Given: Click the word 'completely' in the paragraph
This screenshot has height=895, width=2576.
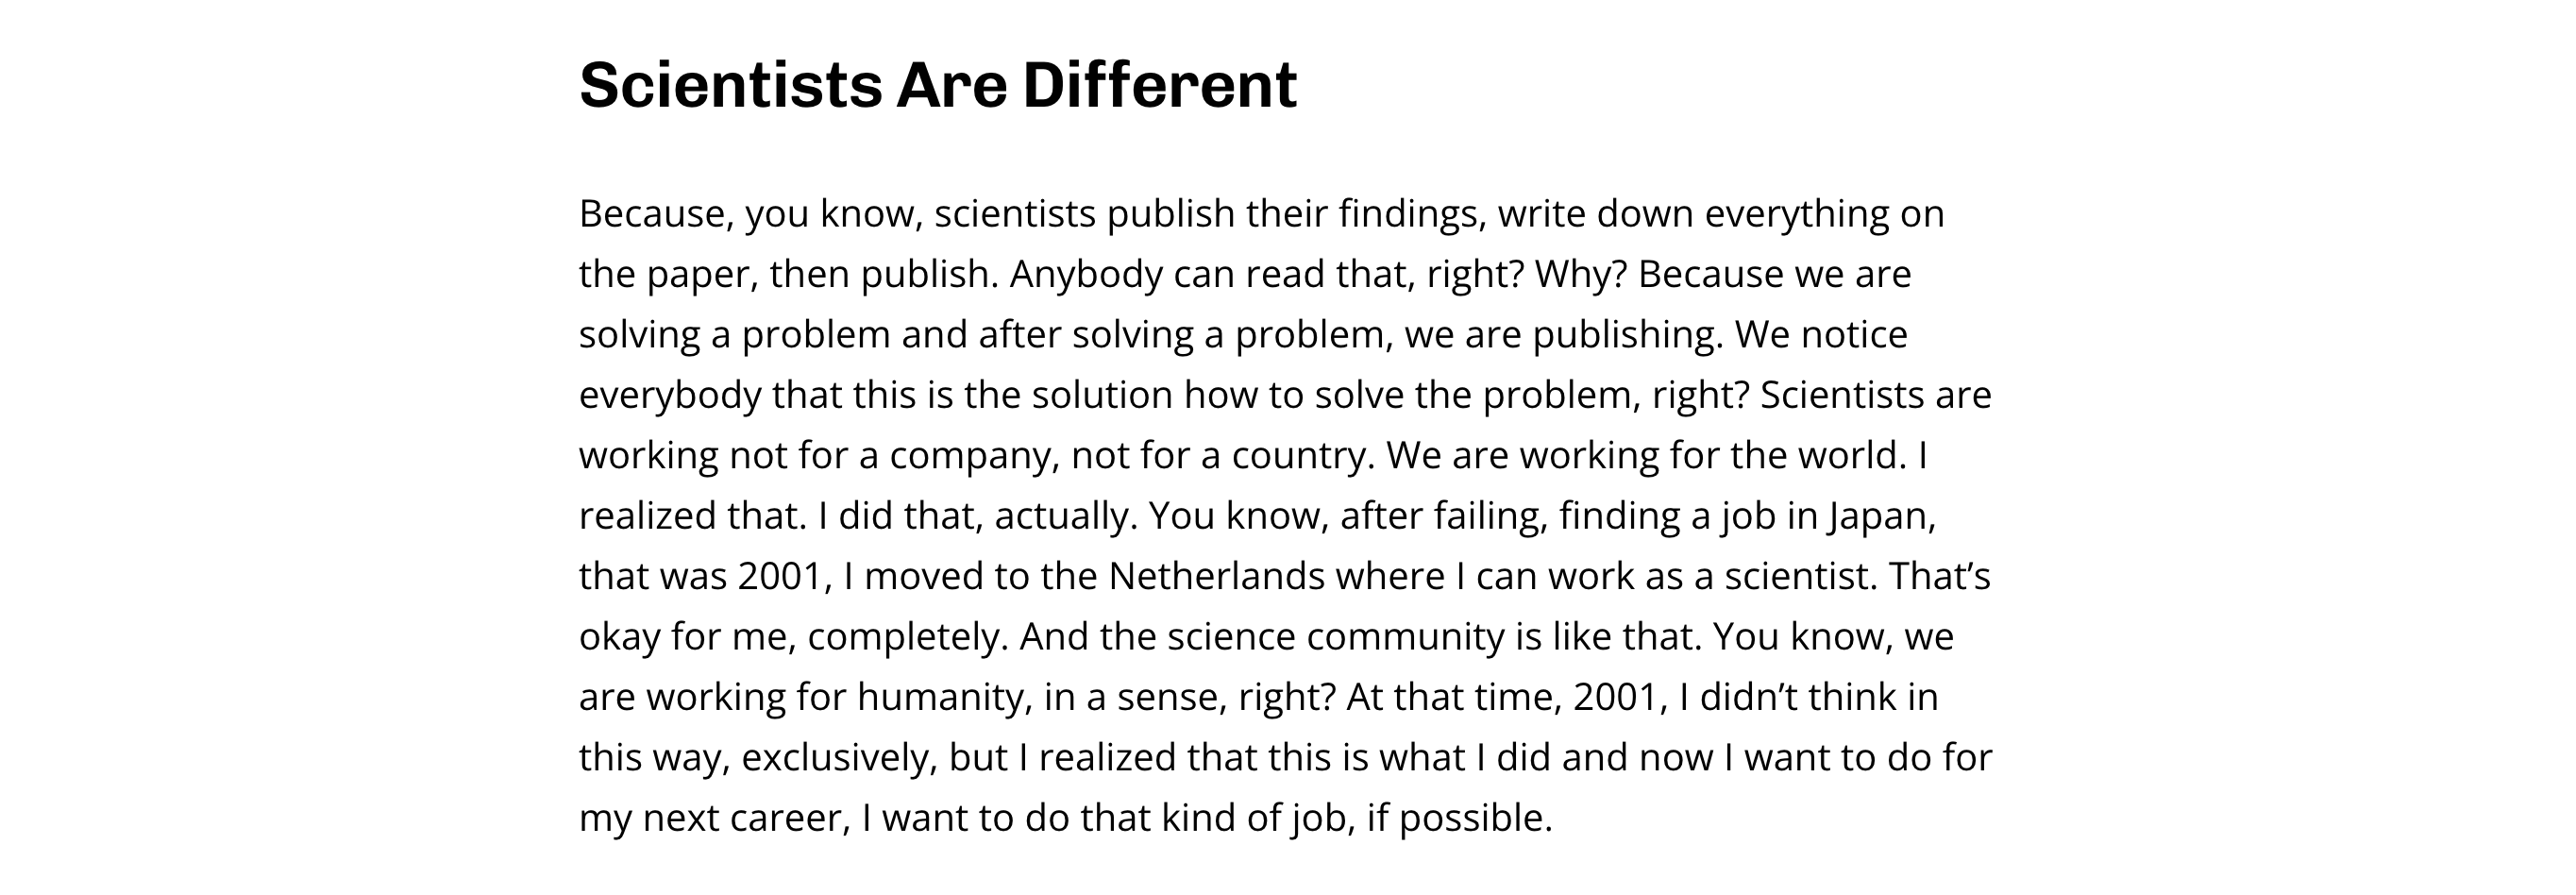Looking at the screenshot, I should pyautogui.click(x=903, y=638).
